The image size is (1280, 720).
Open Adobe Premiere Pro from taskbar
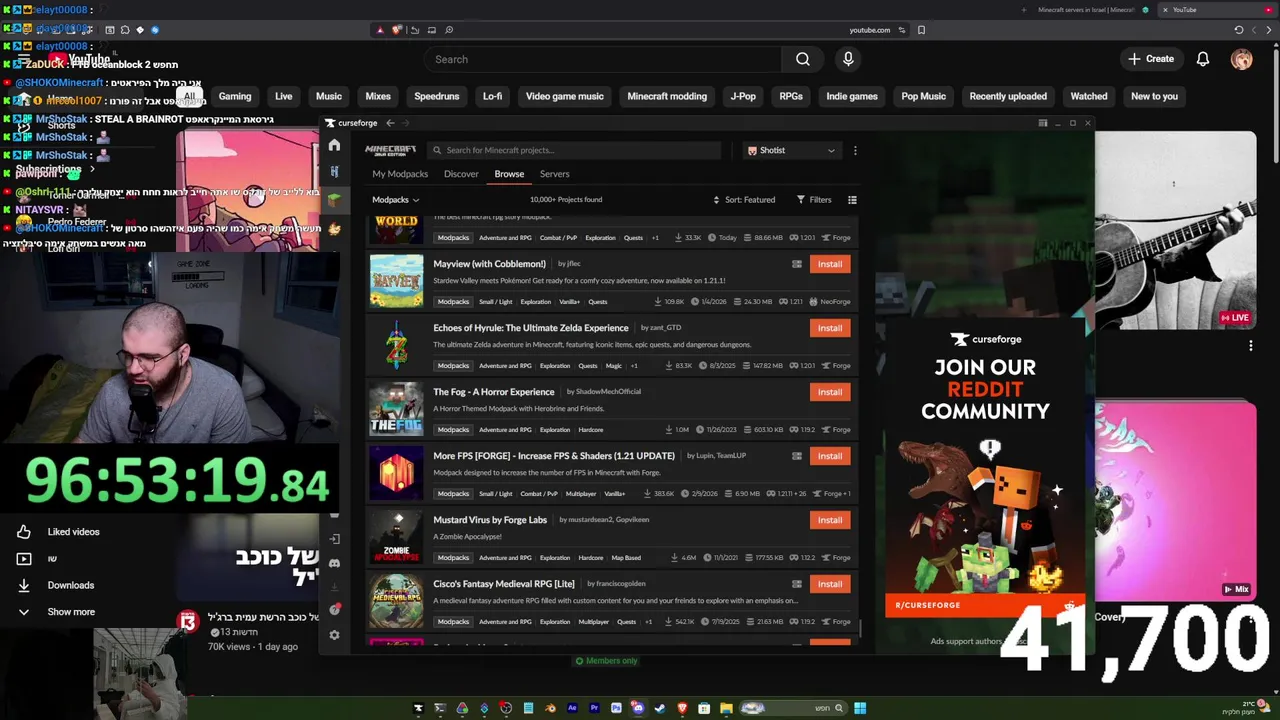(x=594, y=708)
